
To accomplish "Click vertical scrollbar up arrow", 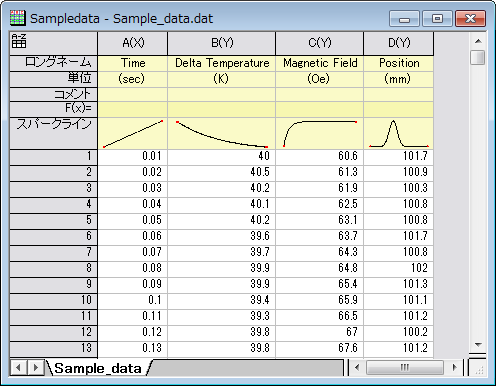I will coord(478,41).
